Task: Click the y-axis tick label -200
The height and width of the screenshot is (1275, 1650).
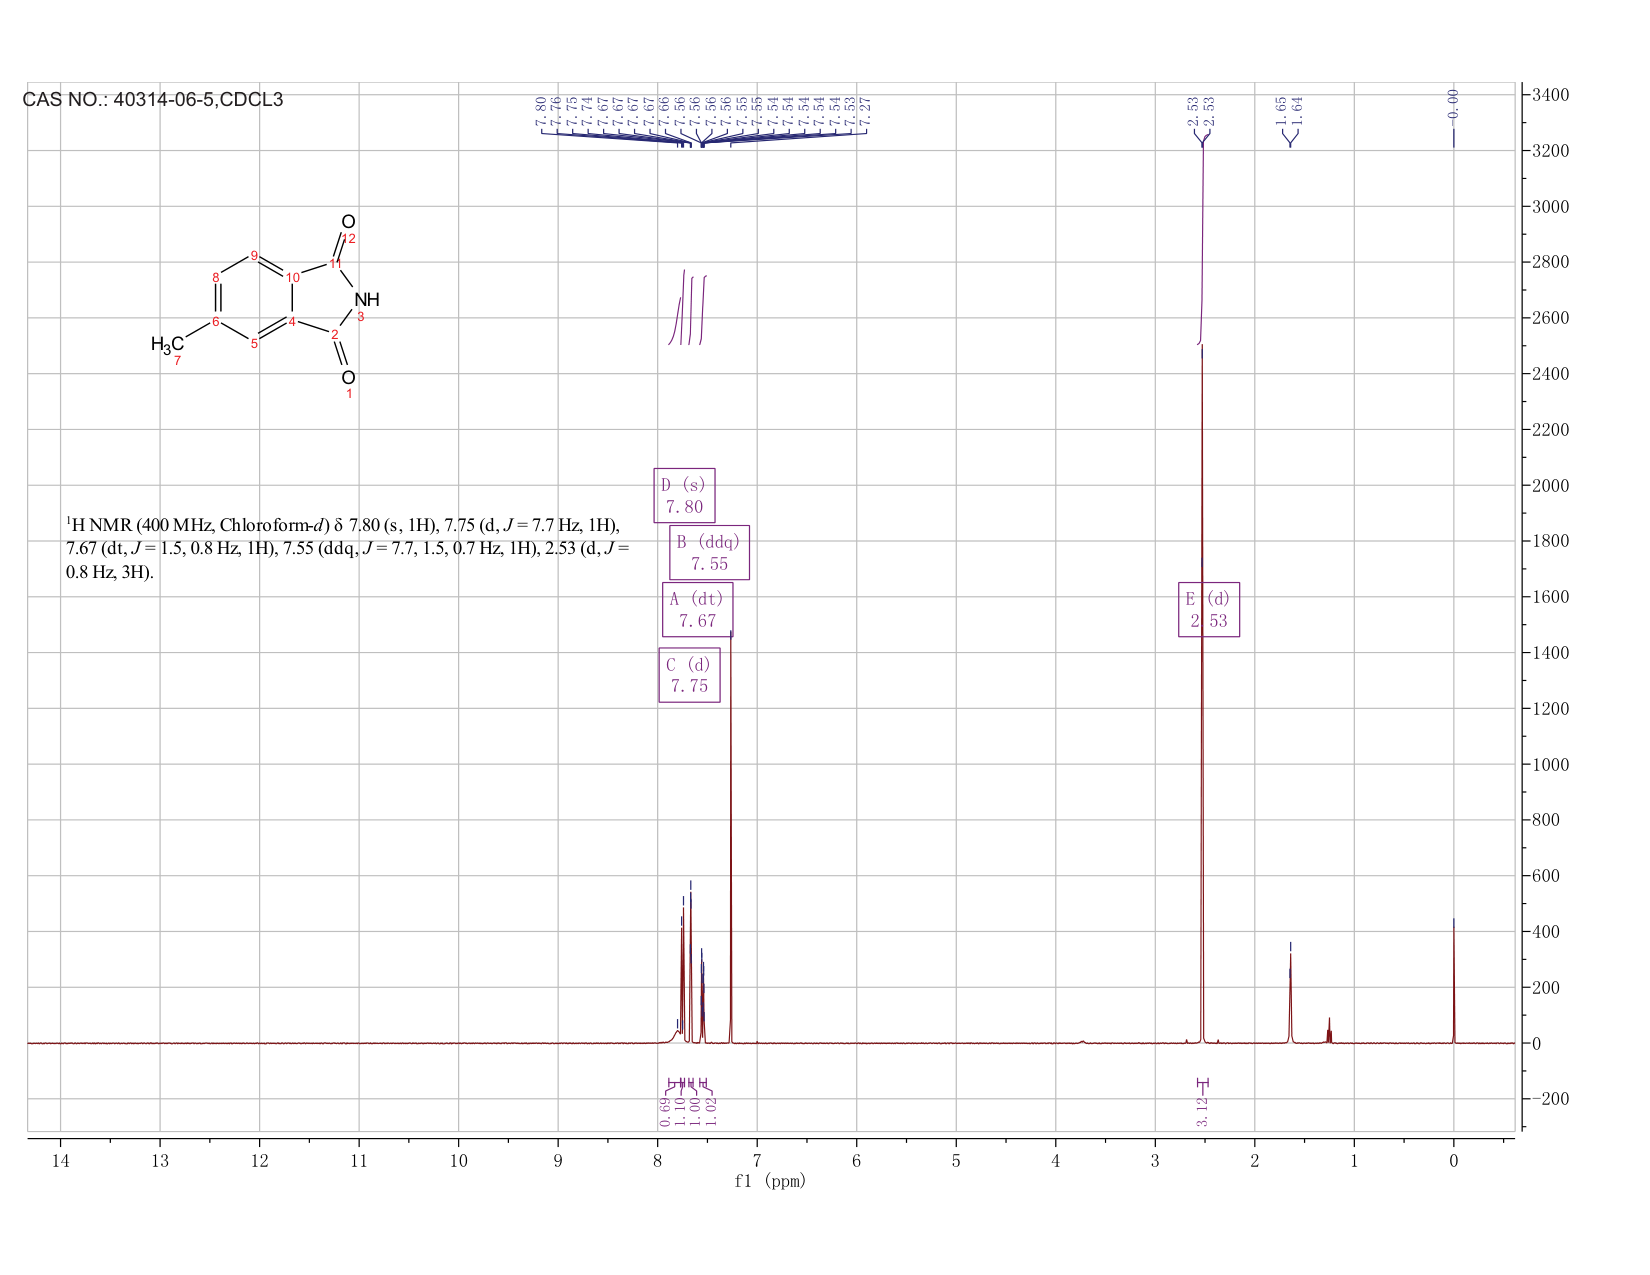Action: [1549, 1099]
